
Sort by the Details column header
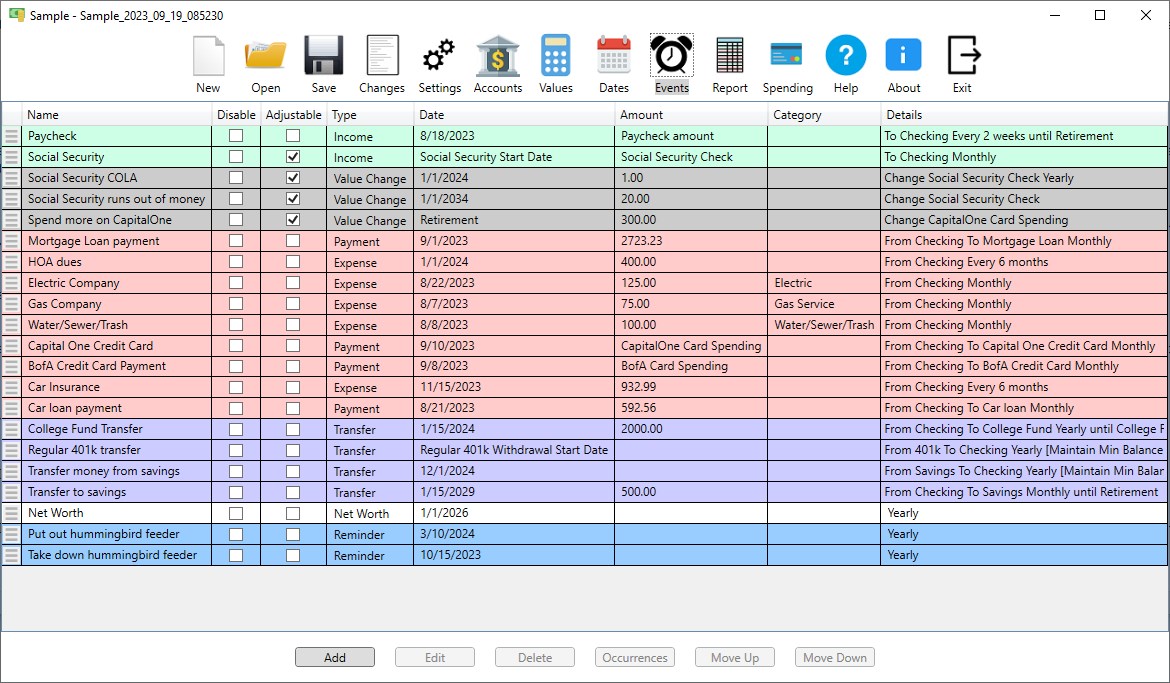pos(1024,115)
